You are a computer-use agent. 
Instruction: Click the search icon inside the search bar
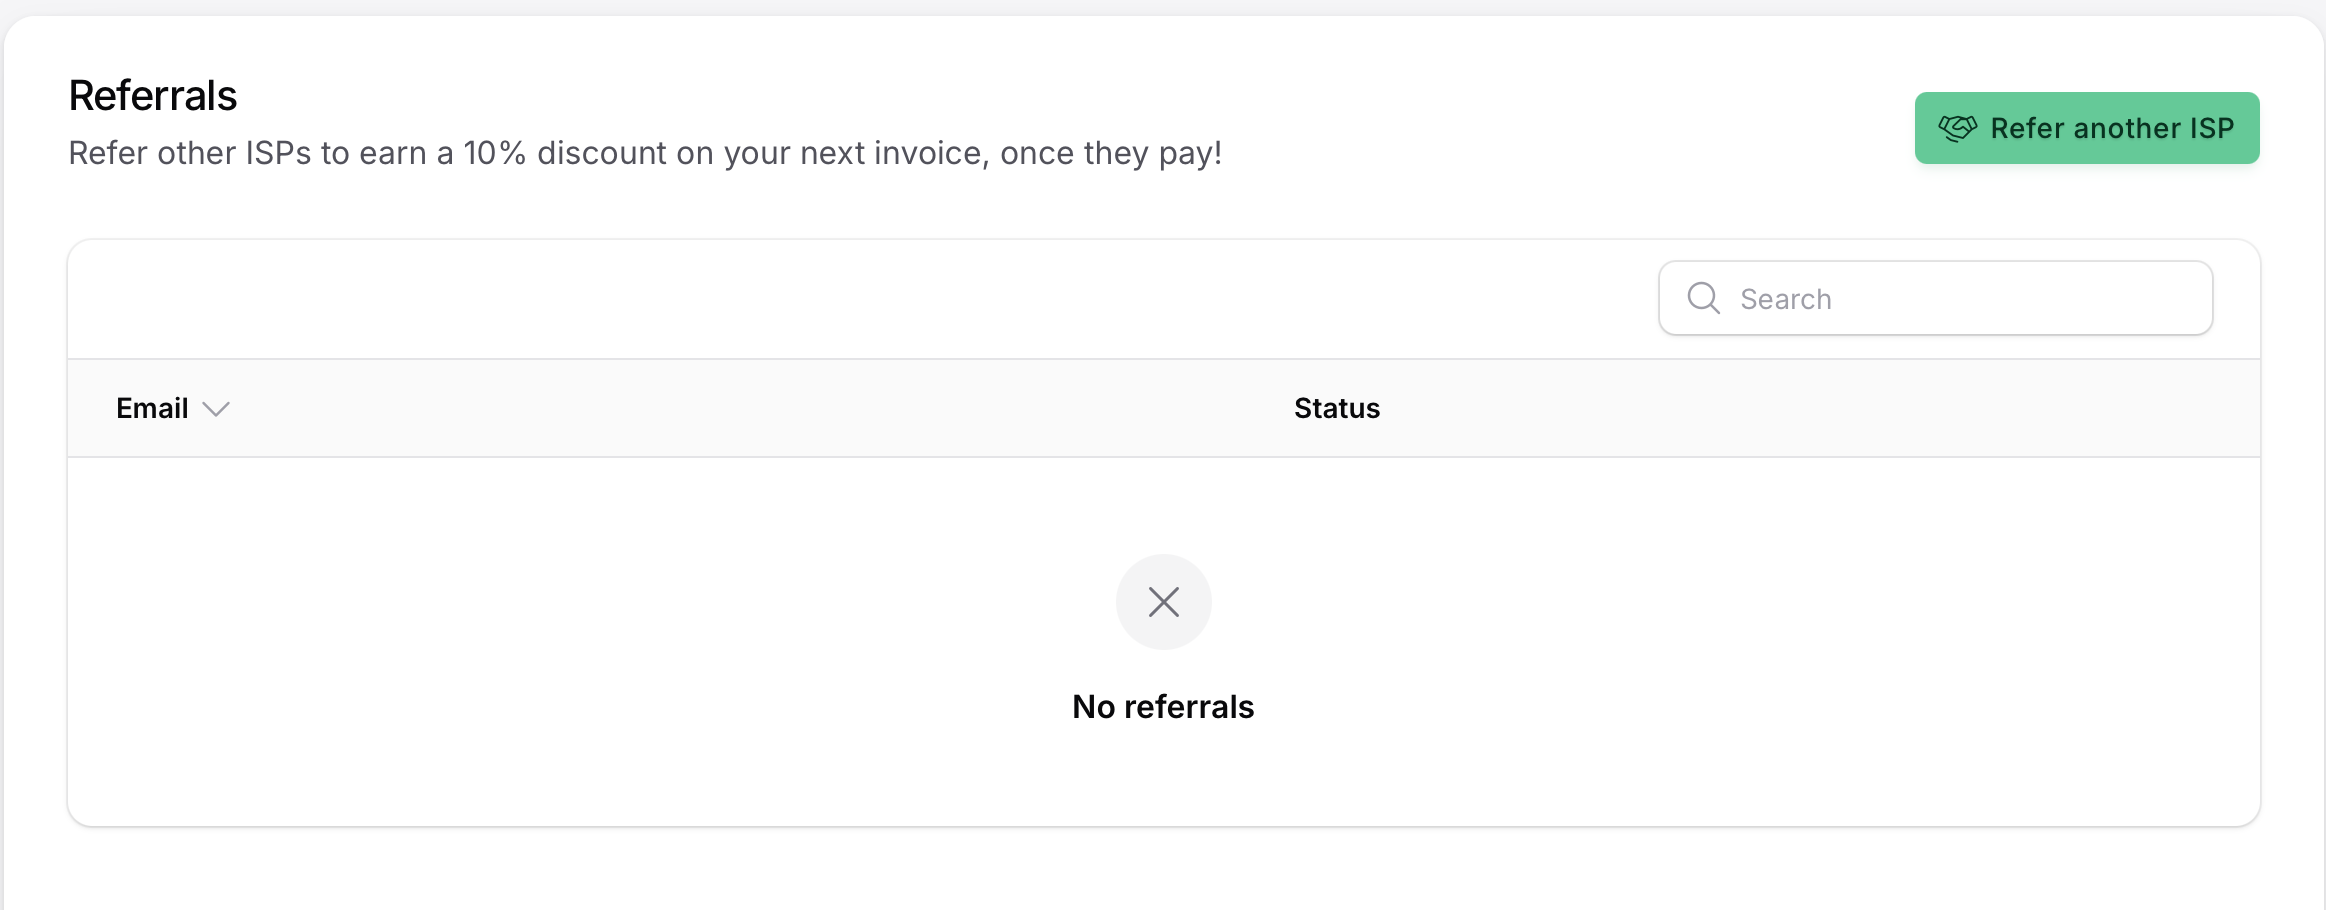tap(1703, 298)
